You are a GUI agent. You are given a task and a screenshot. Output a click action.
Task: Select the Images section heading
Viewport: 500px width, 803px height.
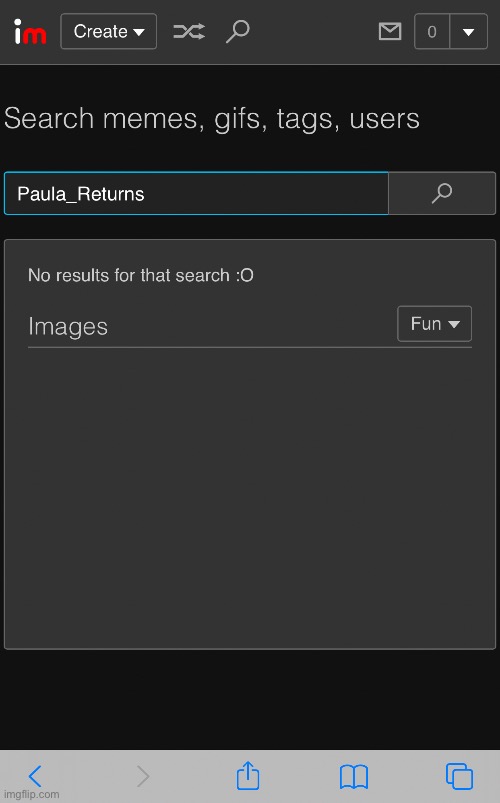coord(68,326)
